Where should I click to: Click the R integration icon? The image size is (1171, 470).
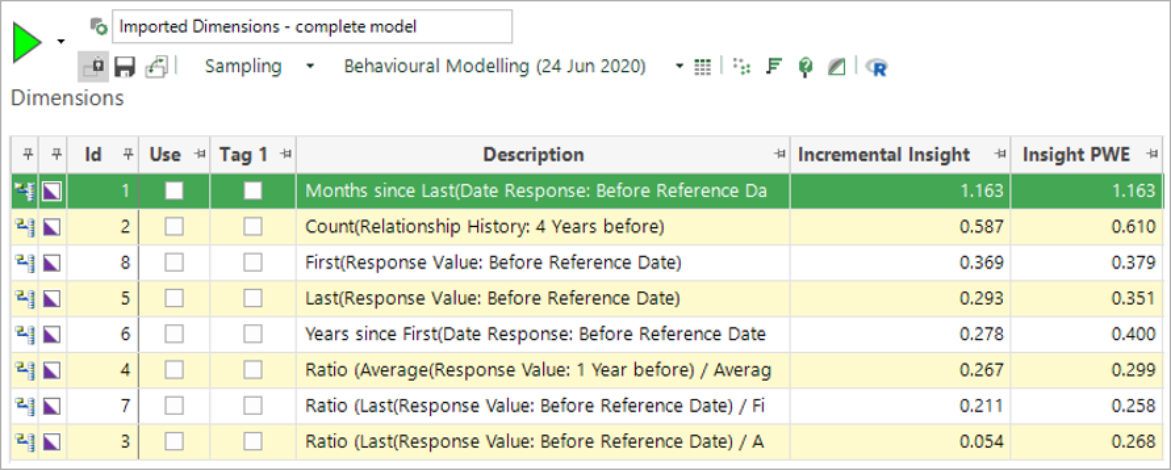[878, 67]
